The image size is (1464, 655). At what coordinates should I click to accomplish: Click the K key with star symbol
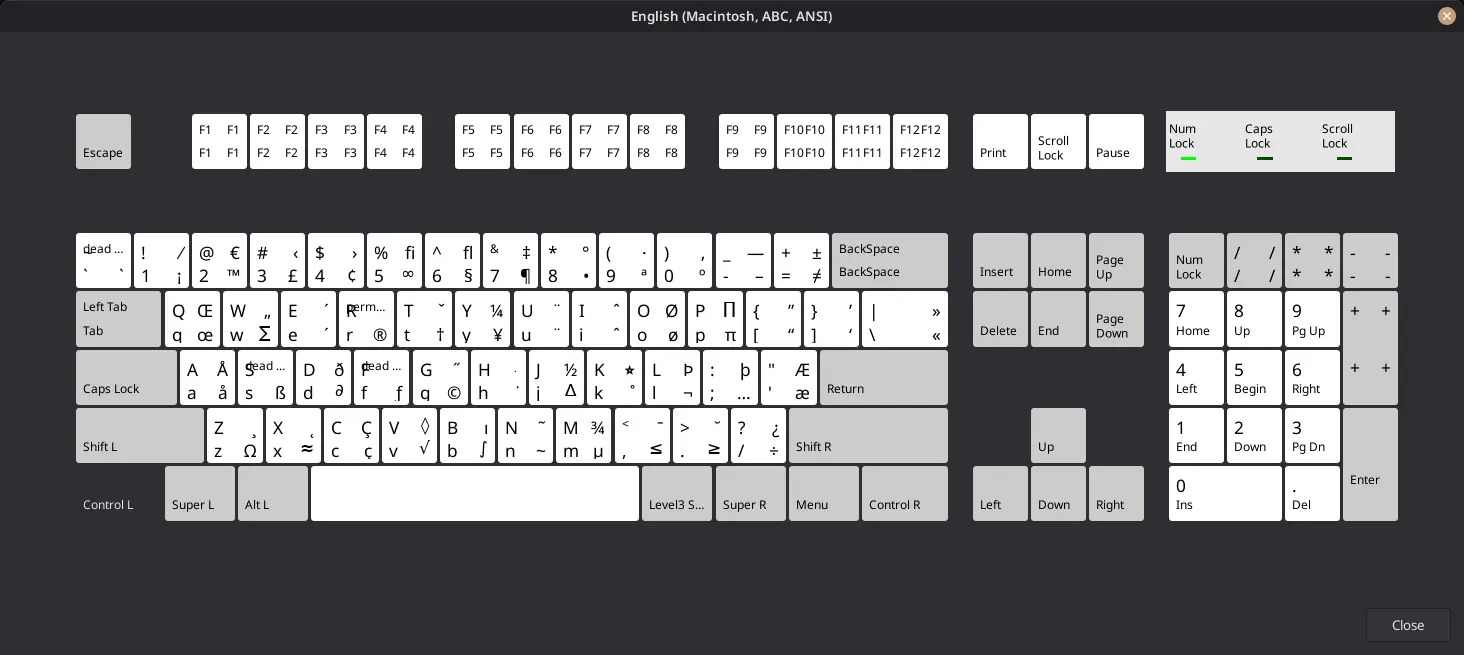pyautogui.click(x=614, y=377)
